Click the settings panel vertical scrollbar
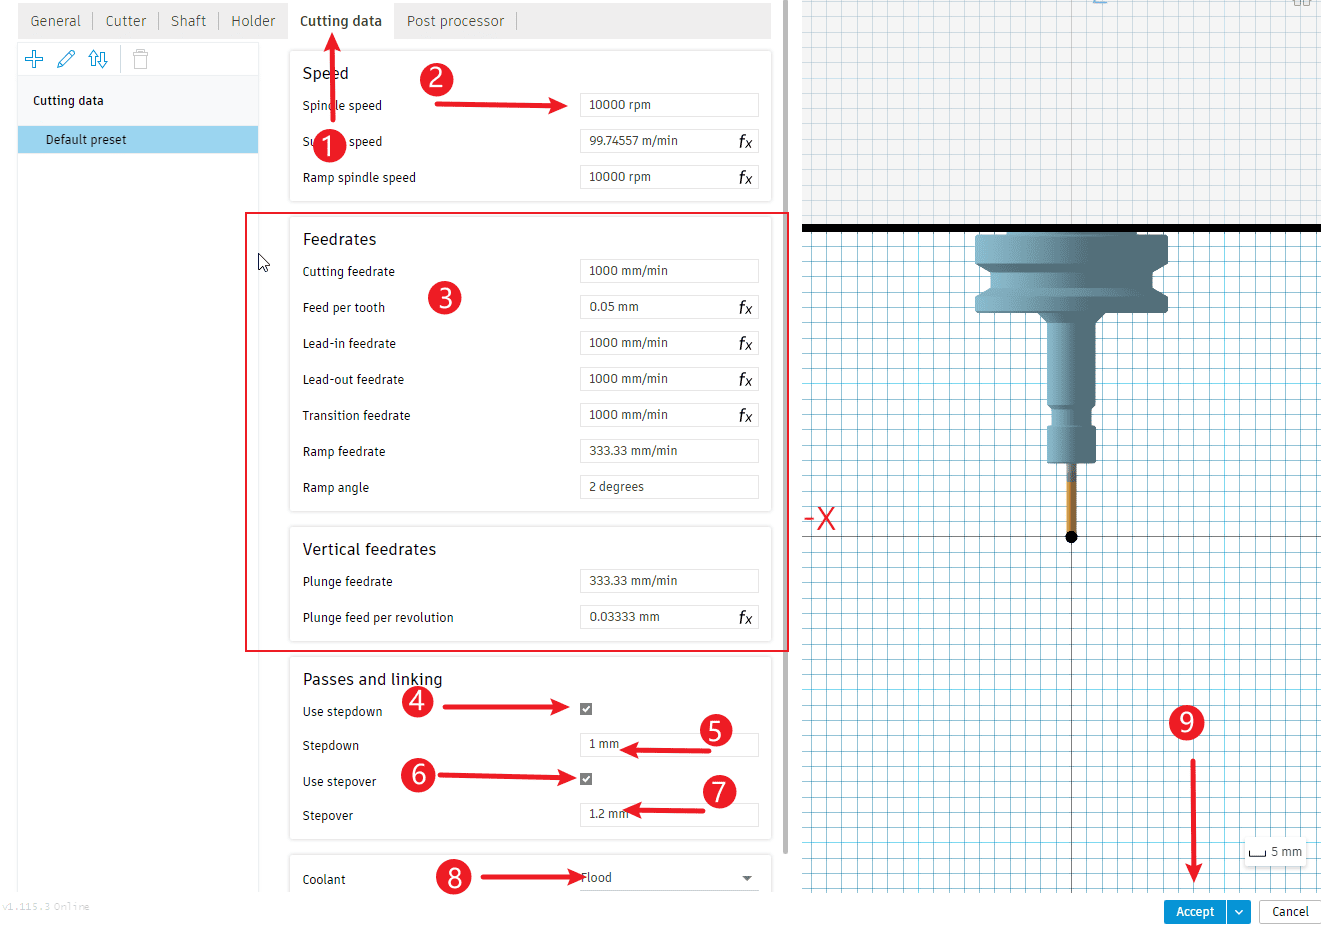The height and width of the screenshot is (929, 1321). coord(785,400)
